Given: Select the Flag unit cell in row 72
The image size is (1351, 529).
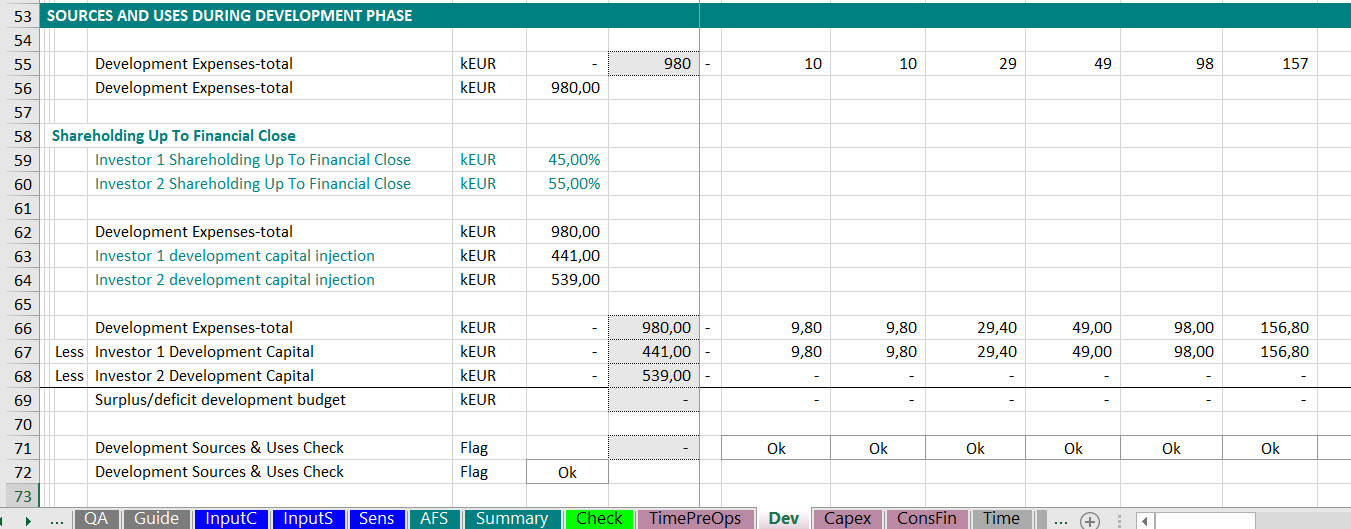Looking at the screenshot, I should coord(489,472).
